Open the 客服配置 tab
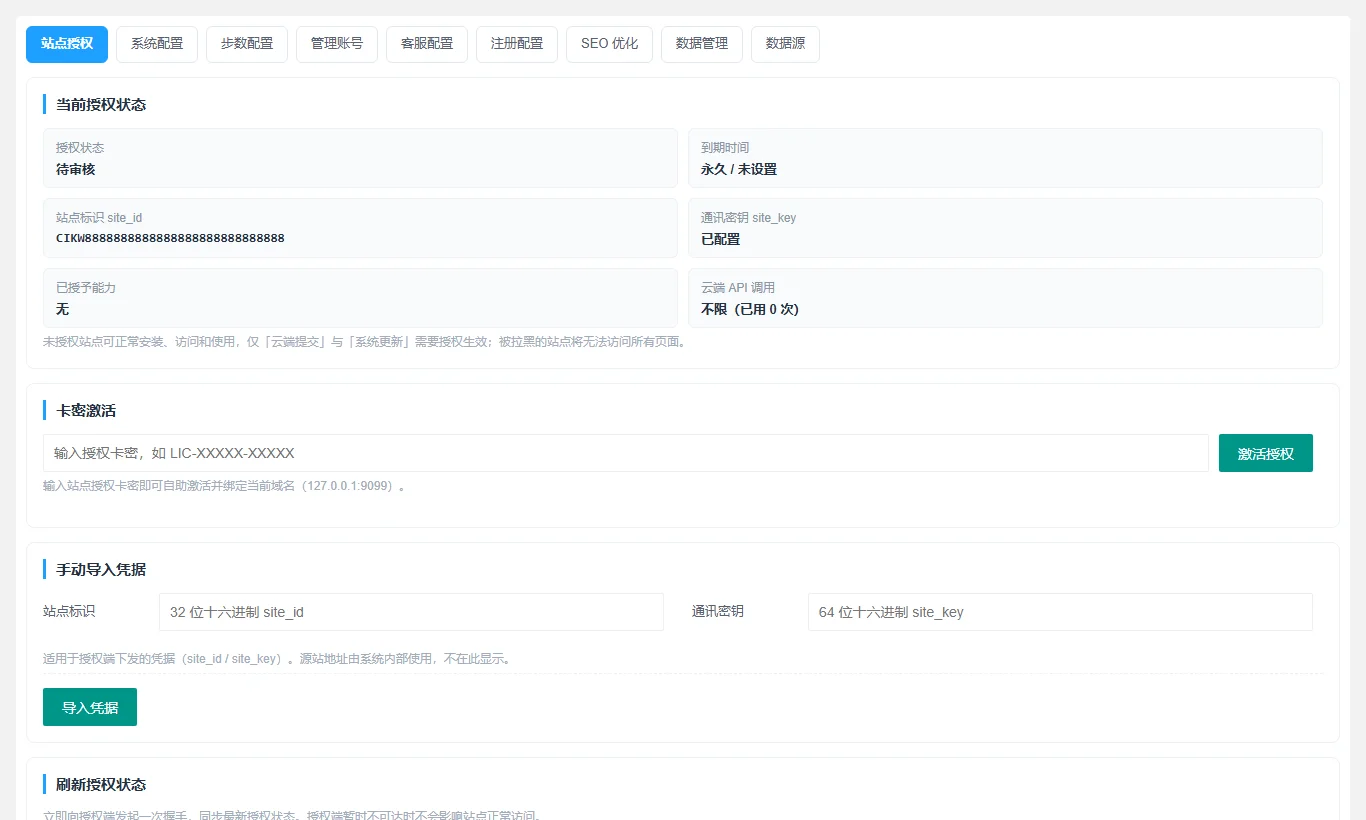Viewport: 1366px width, 820px height. pos(427,44)
